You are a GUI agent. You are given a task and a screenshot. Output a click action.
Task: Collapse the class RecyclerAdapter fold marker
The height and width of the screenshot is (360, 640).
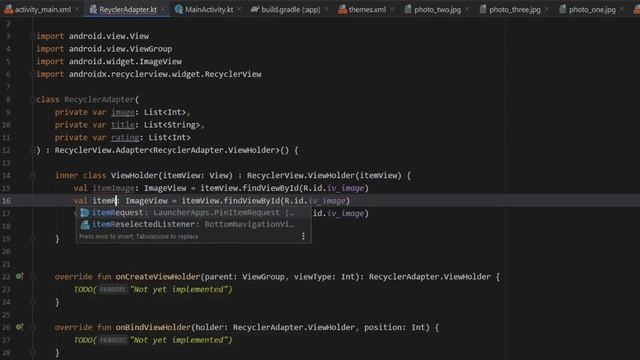(33, 99)
